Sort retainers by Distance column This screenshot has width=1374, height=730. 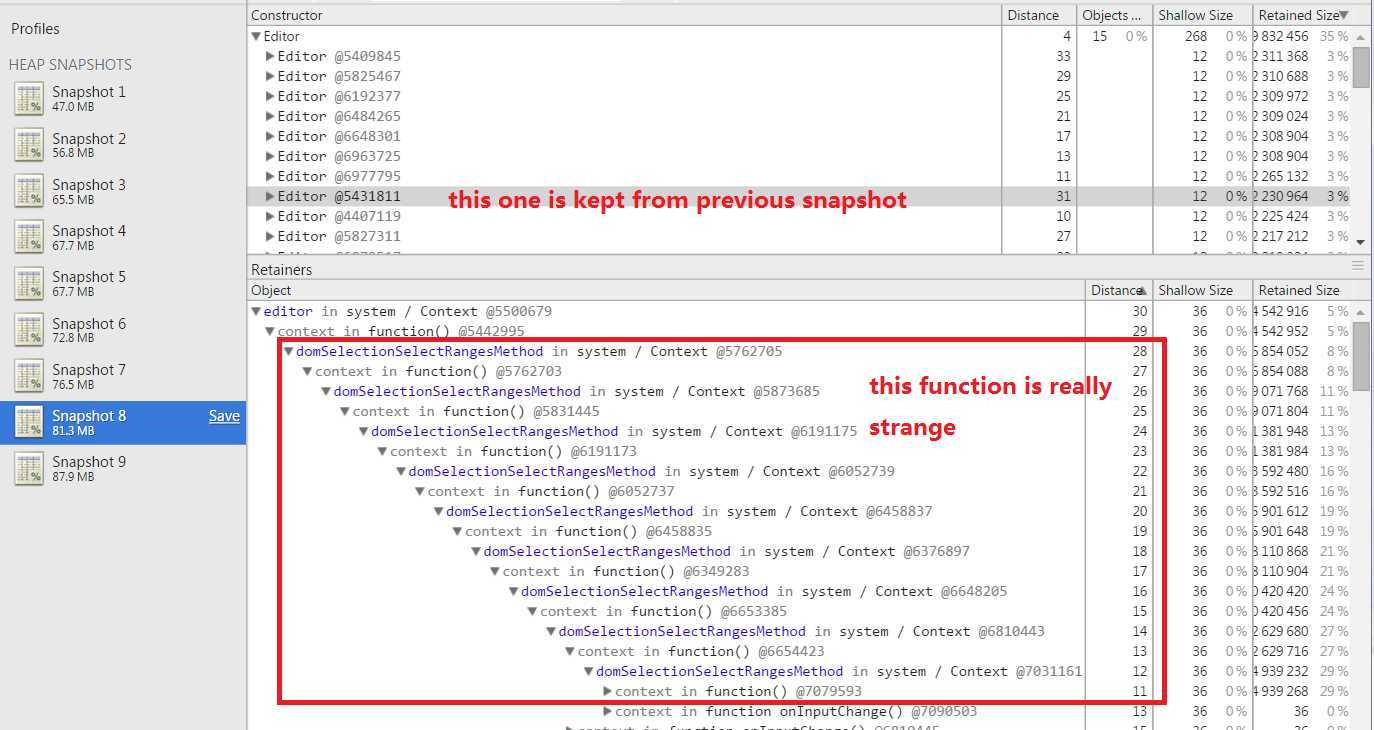click(1118, 290)
